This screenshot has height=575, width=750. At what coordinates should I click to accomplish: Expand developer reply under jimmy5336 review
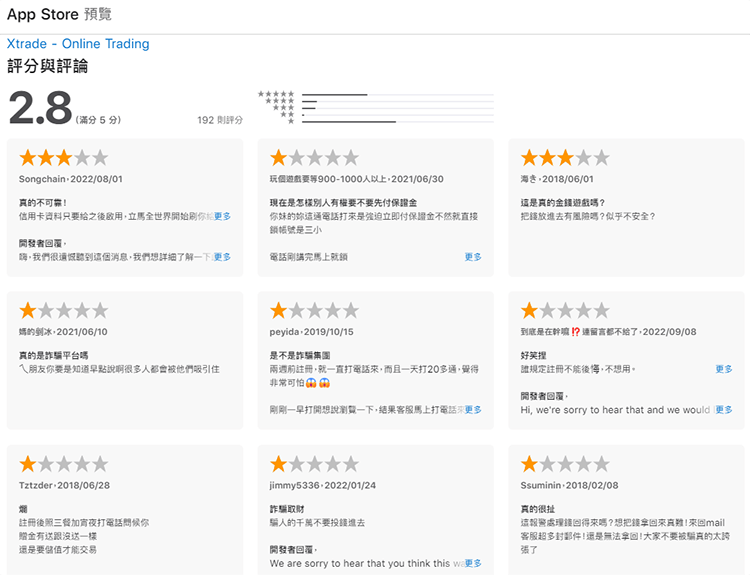tap(473, 563)
